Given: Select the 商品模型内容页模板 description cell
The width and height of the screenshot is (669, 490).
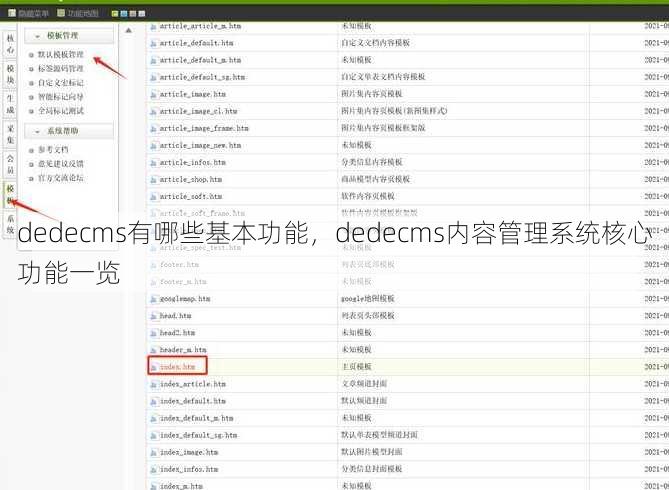Looking at the screenshot, I should click(x=375, y=179).
